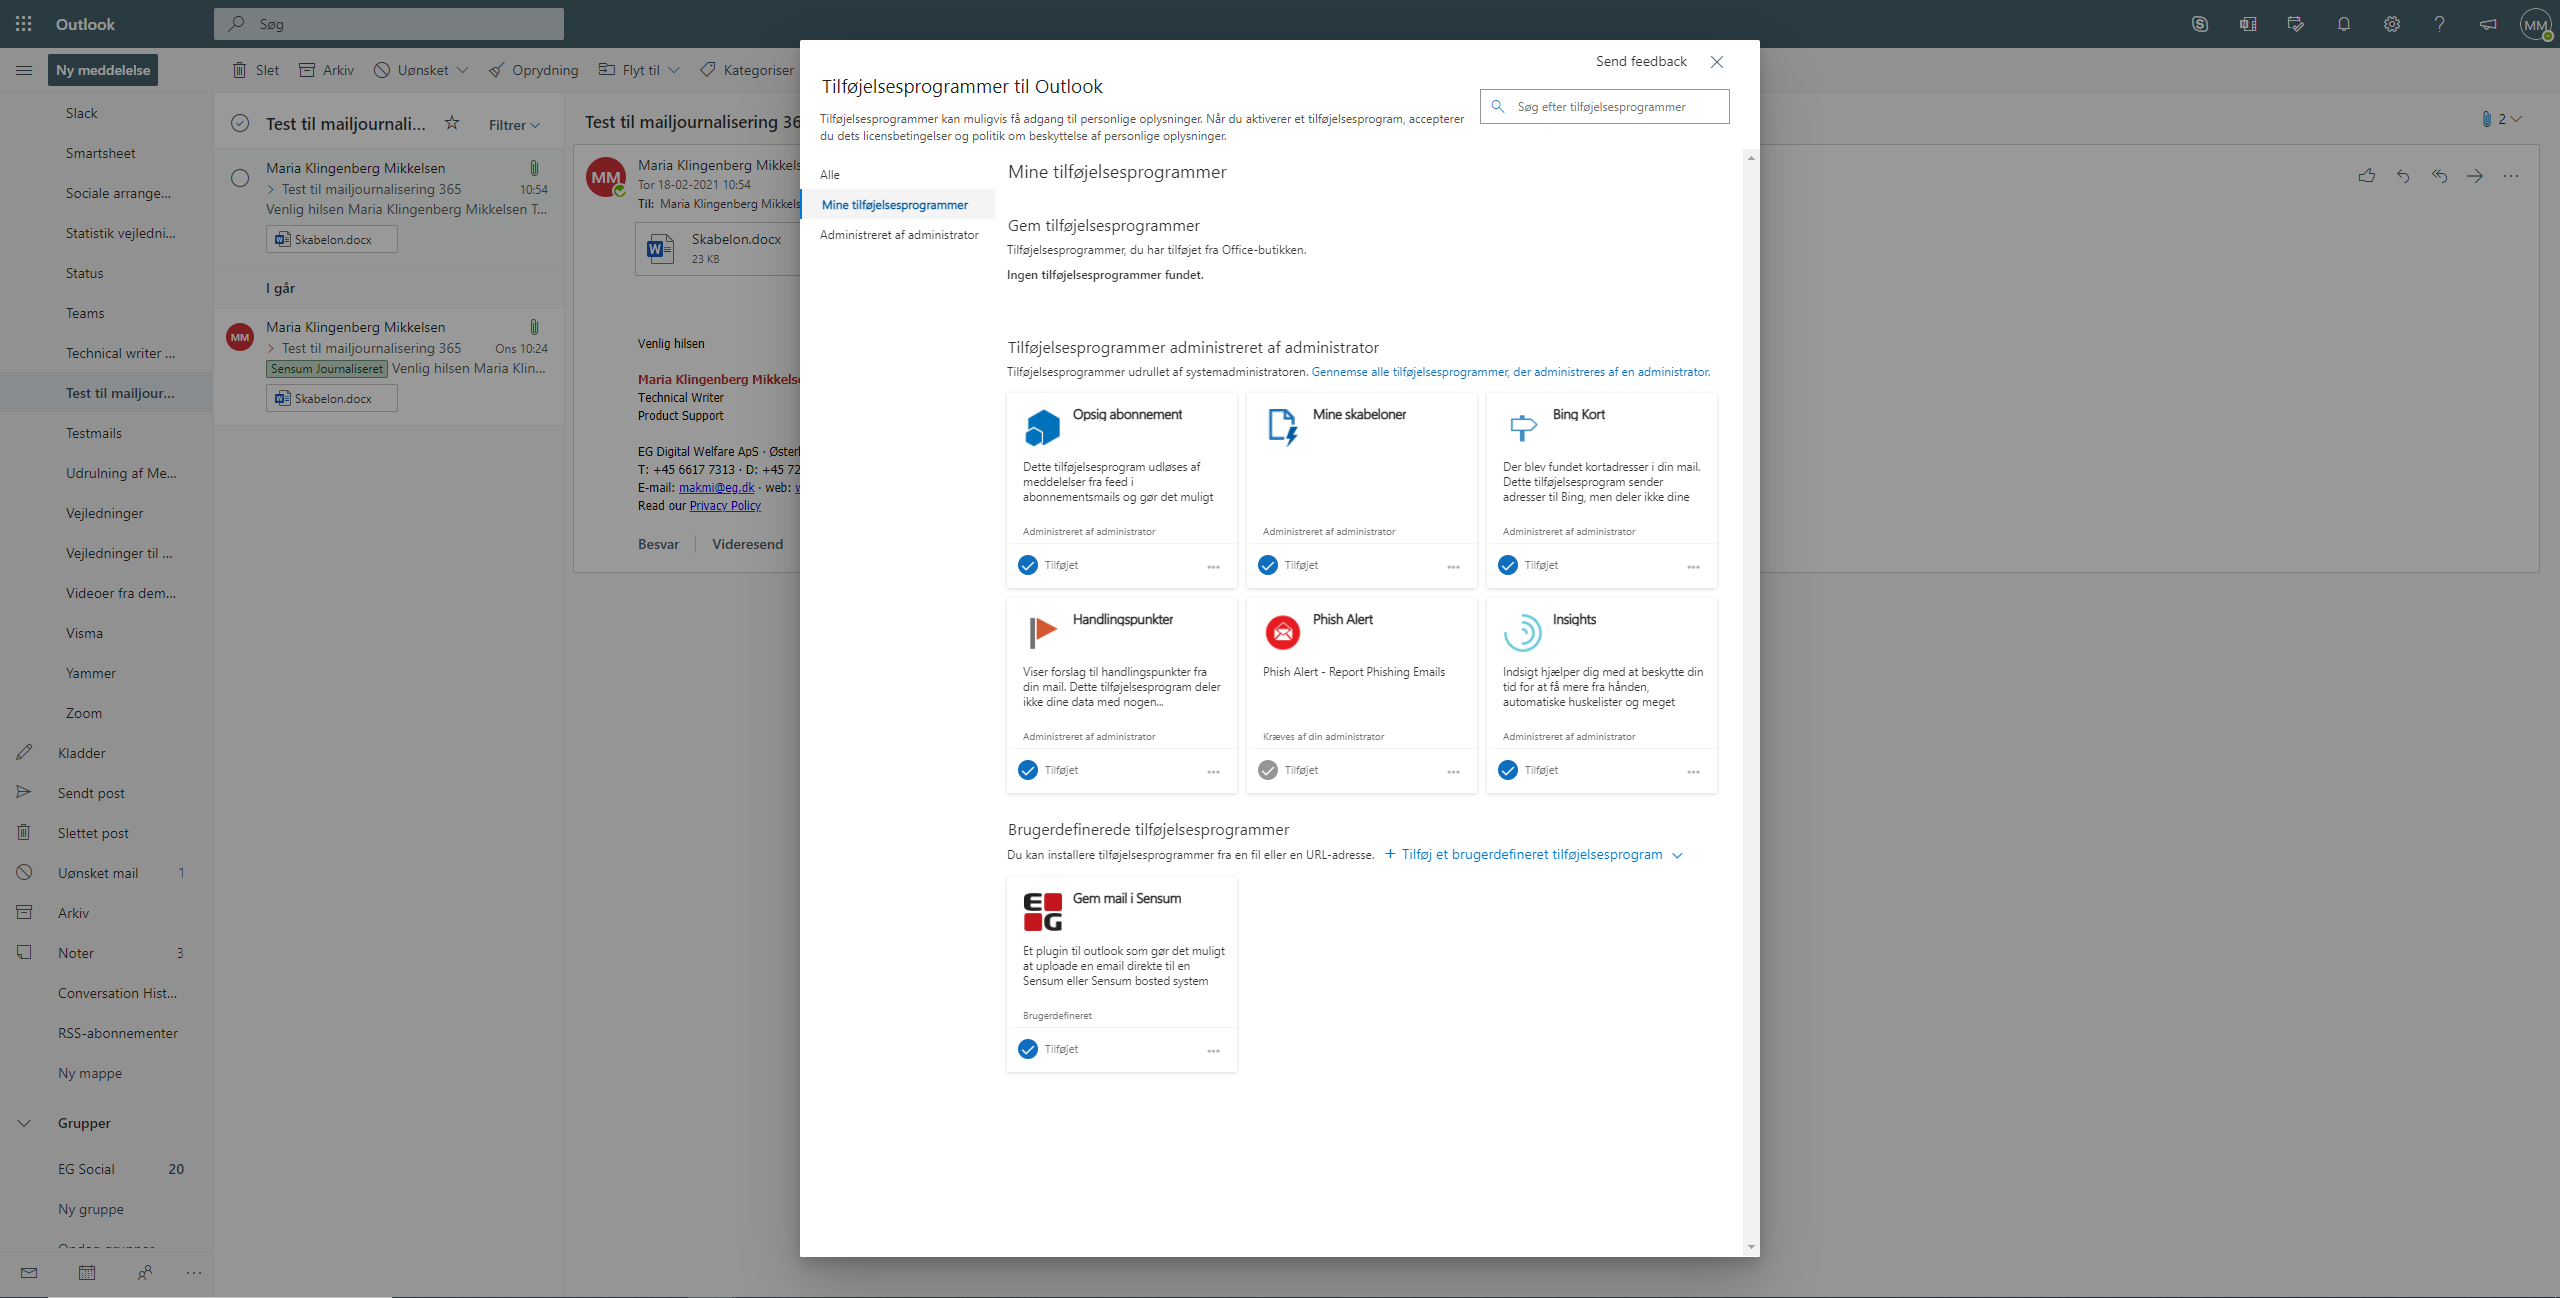Select the 10:54 message with its circle checkbox
Screen dimensions: 2560x1298
coord(240,178)
